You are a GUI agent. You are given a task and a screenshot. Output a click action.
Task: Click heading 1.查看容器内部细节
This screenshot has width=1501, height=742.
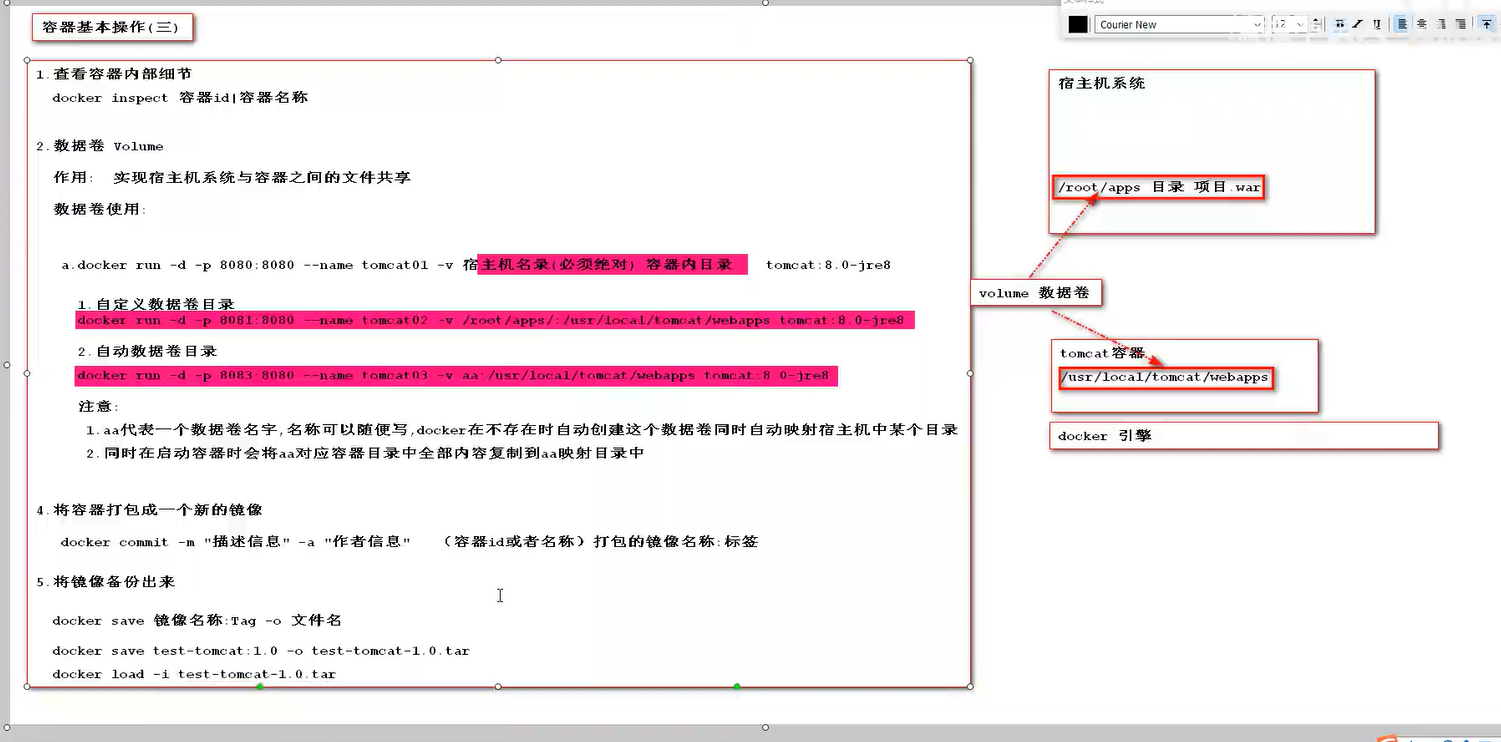(x=114, y=74)
